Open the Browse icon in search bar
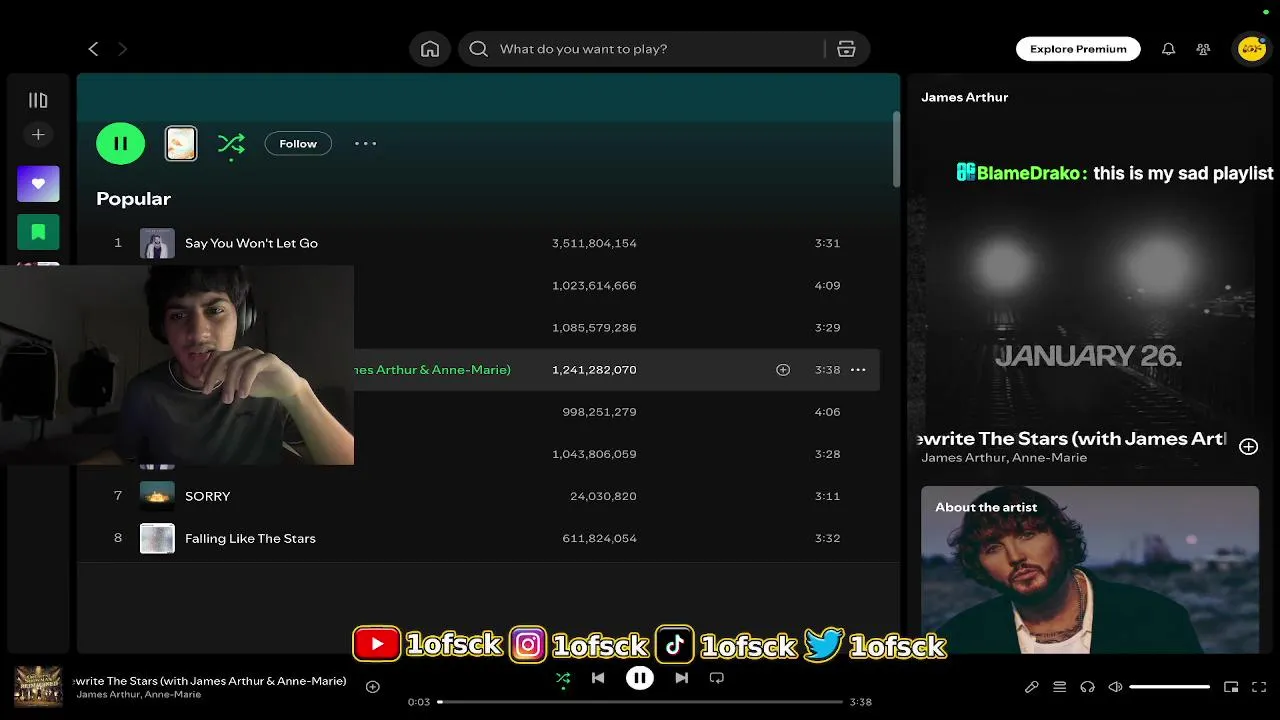This screenshot has width=1280, height=720. click(x=846, y=49)
